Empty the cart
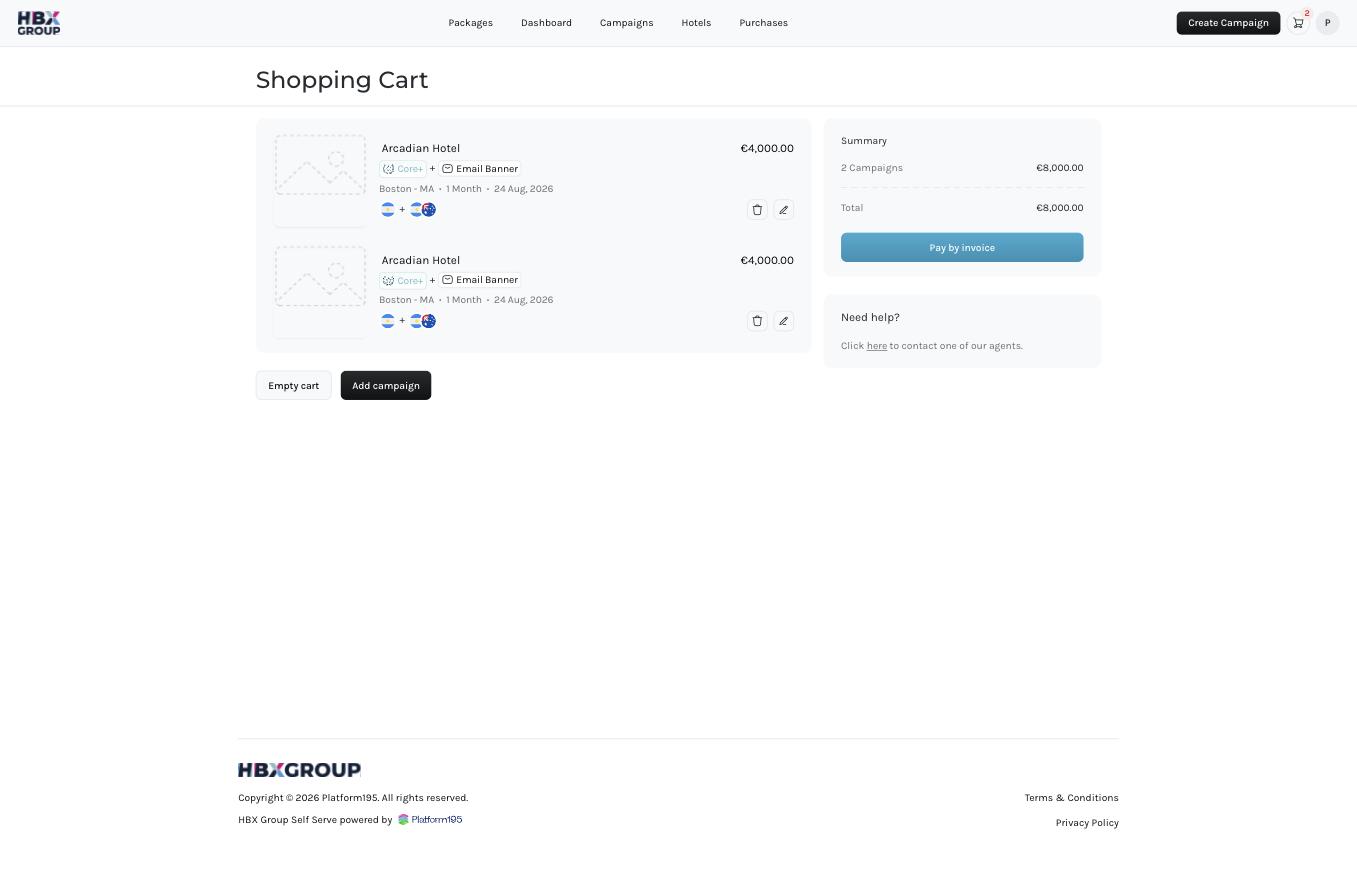Image resolution: width=1357 pixels, height=896 pixels. point(293,386)
